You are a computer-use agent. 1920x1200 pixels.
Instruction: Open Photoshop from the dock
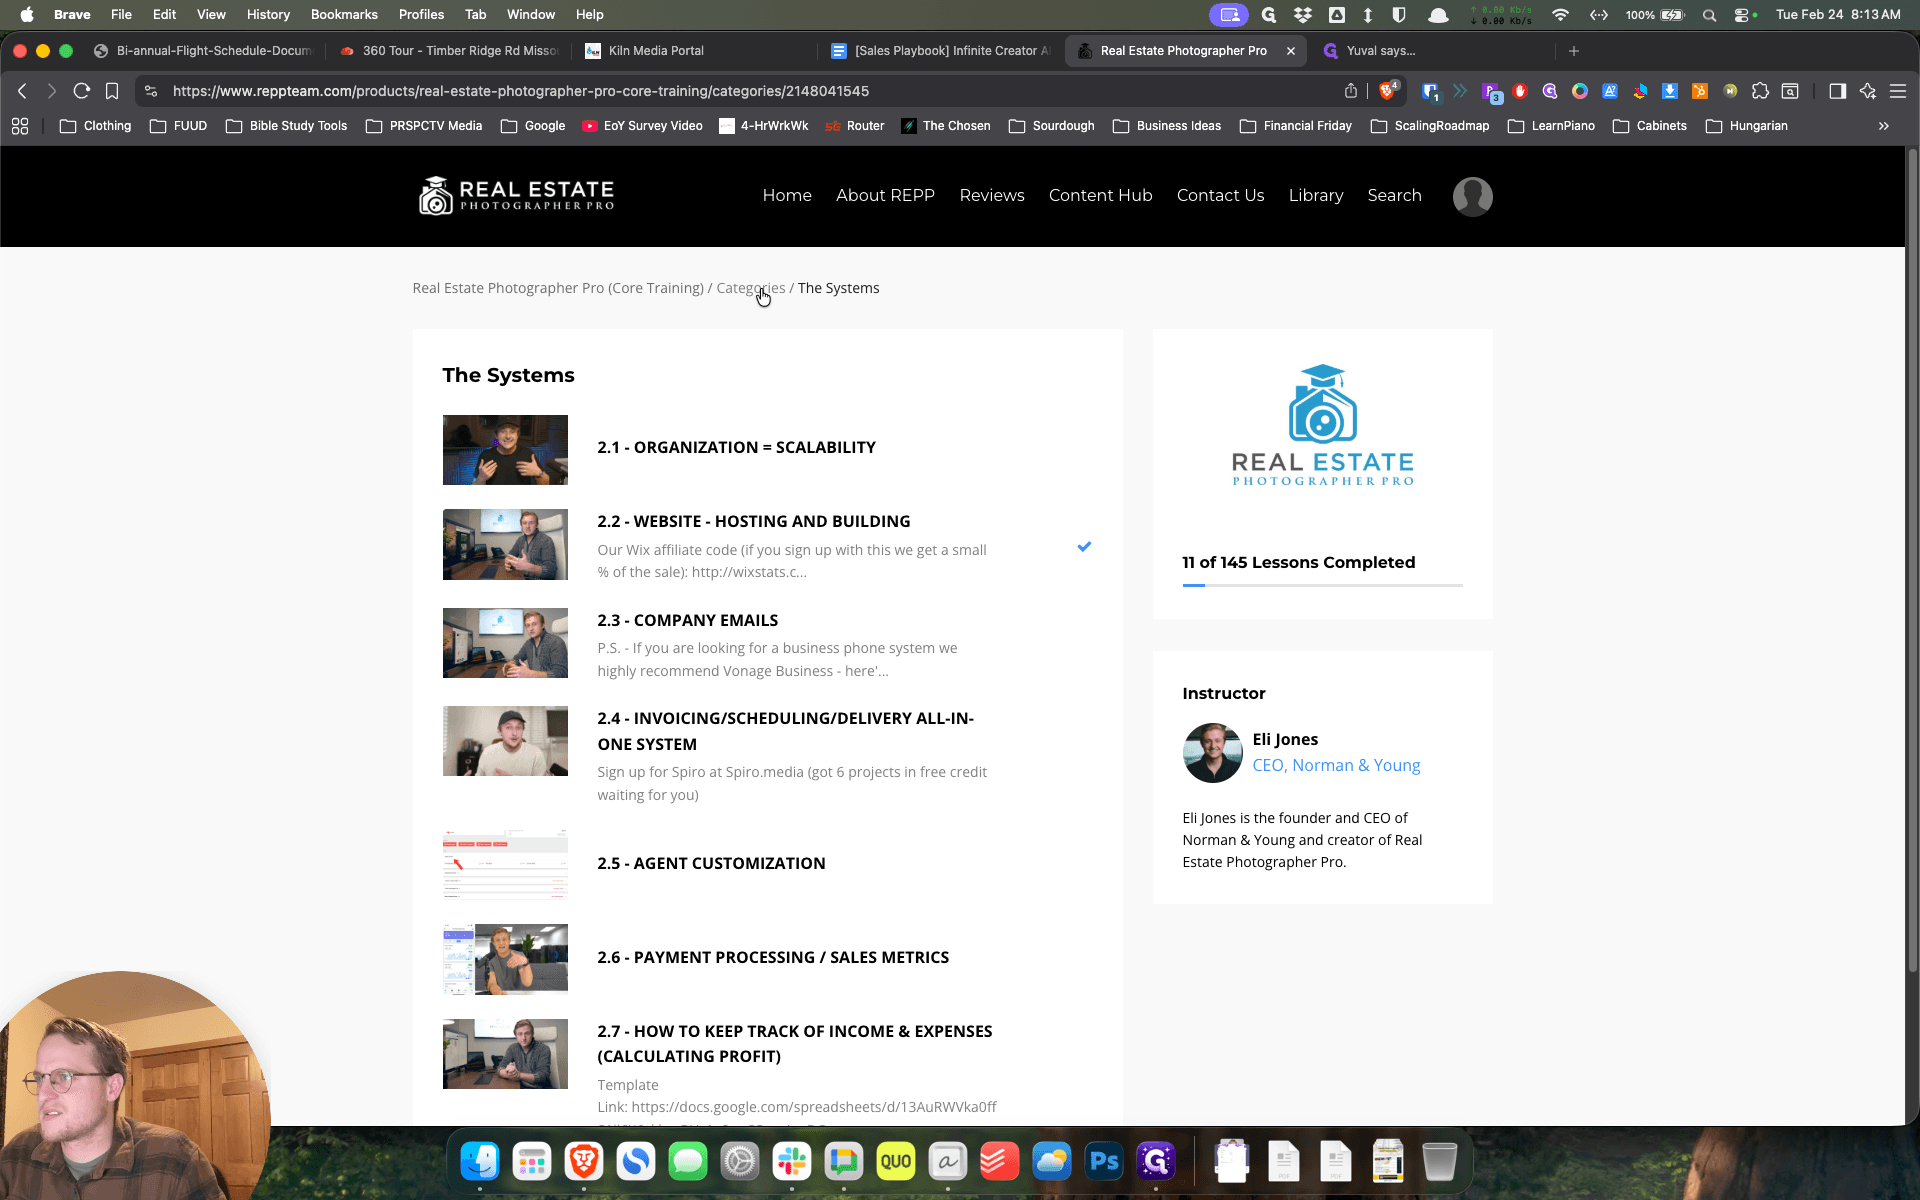(1104, 1161)
